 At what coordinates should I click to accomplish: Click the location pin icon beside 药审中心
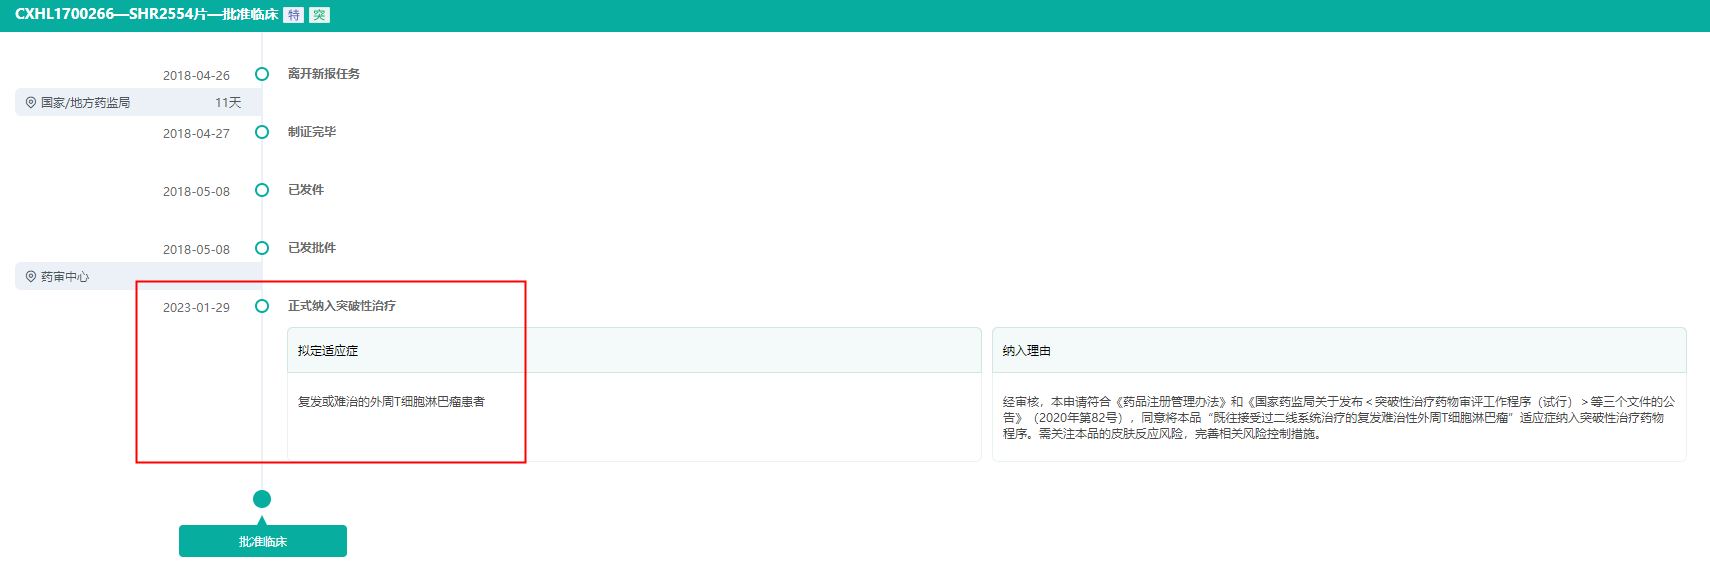(x=31, y=276)
